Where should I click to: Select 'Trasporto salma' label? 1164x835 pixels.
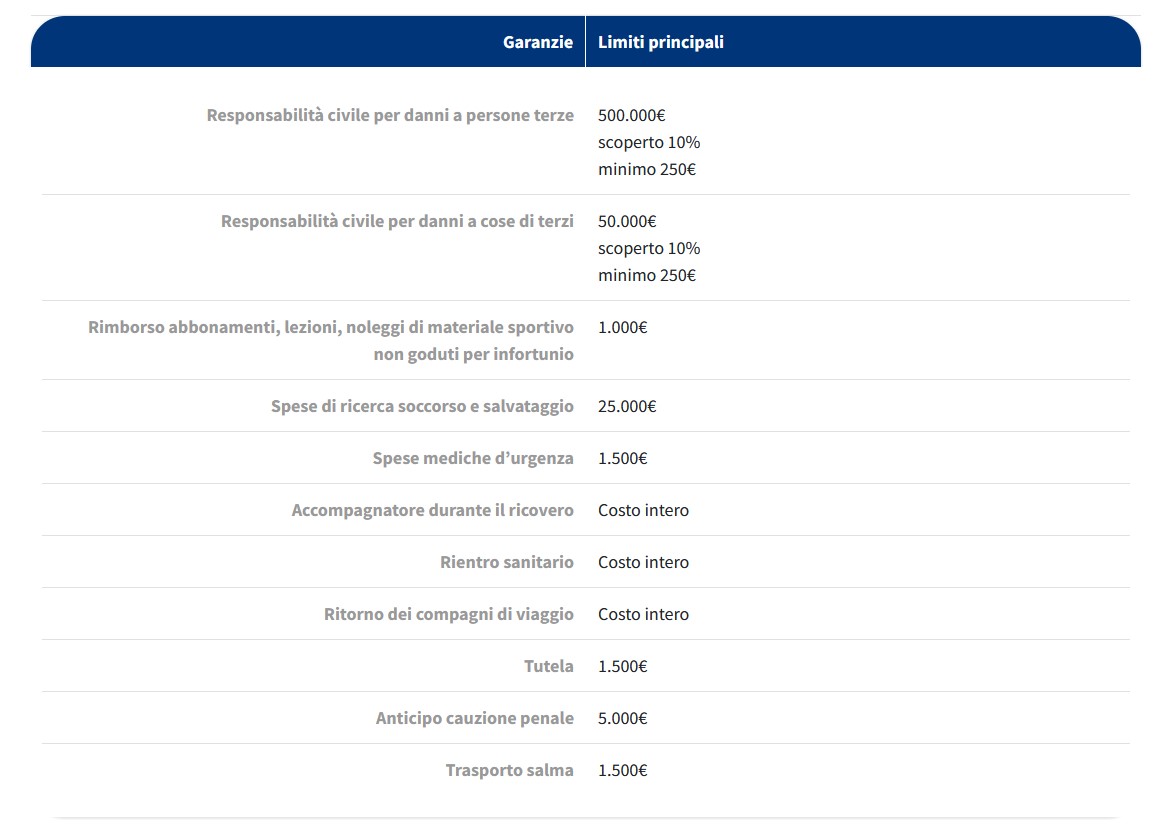click(509, 770)
